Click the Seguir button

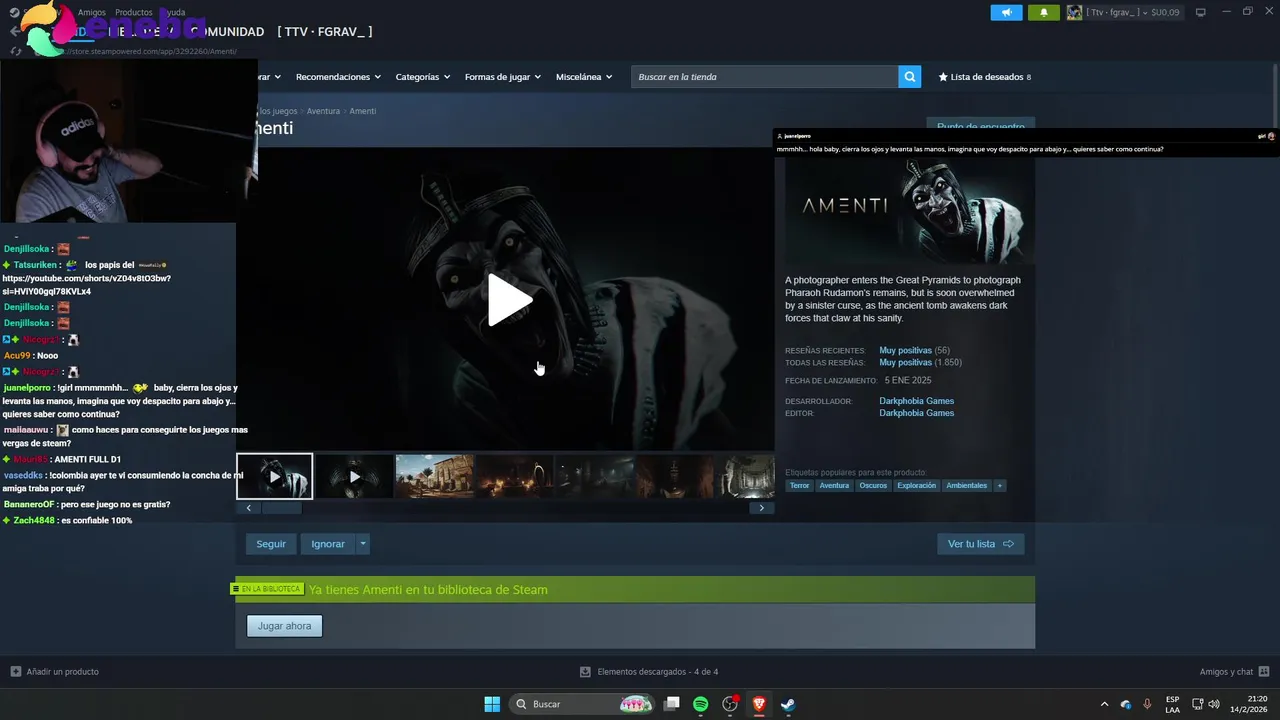tap(271, 544)
